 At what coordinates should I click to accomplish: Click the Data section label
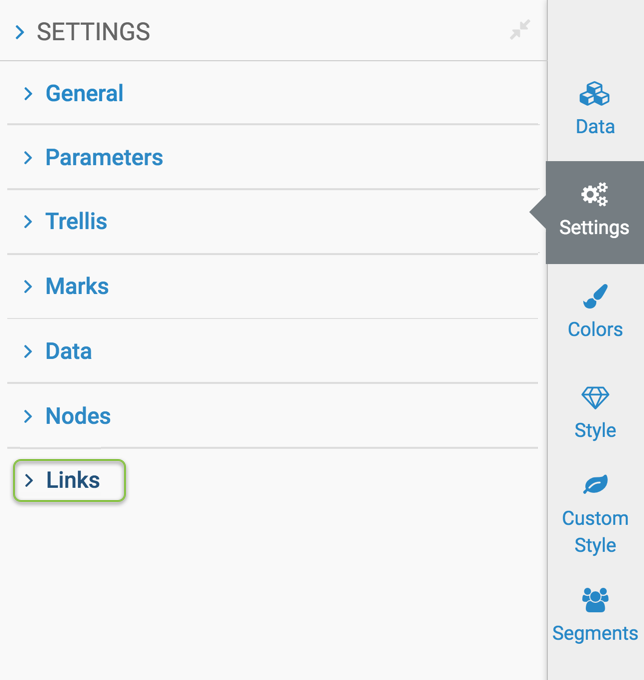pos(68,351)
